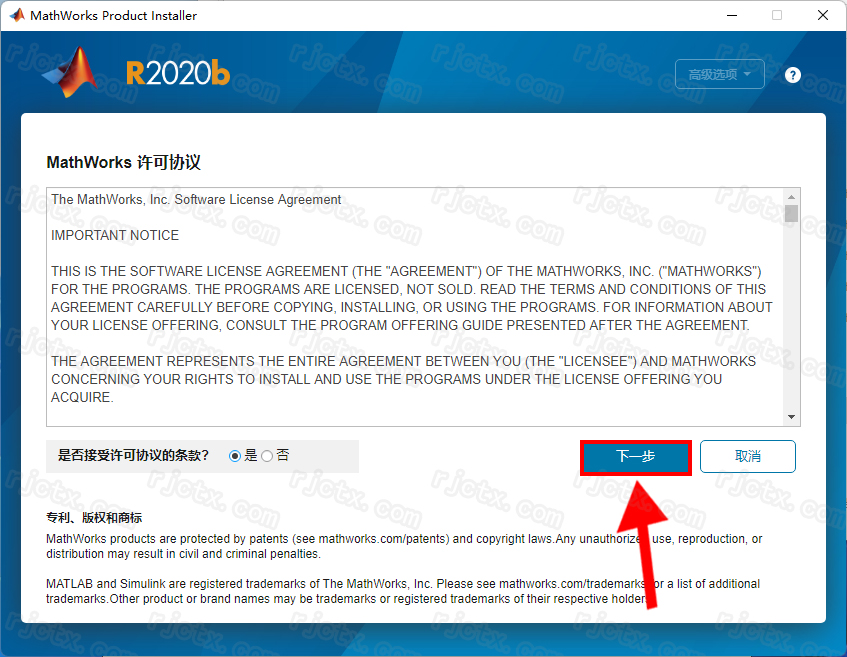Click the MathWorks icon in the title bar

pyautogui.click(x=16, y=15)
